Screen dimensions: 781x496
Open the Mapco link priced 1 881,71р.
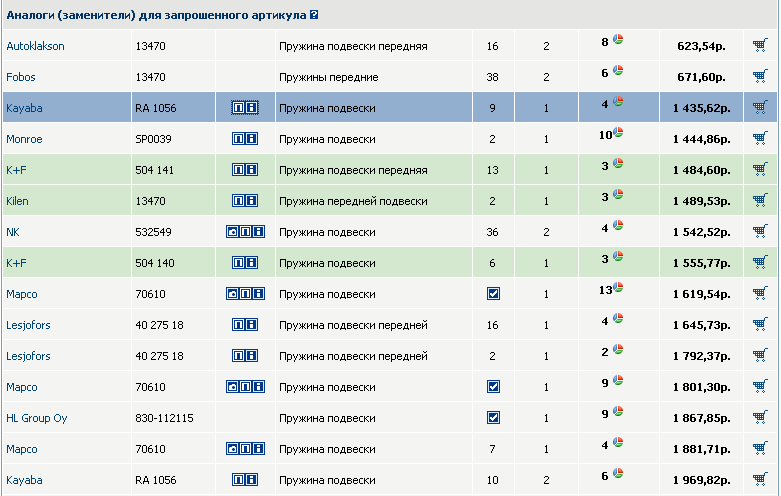22,449
